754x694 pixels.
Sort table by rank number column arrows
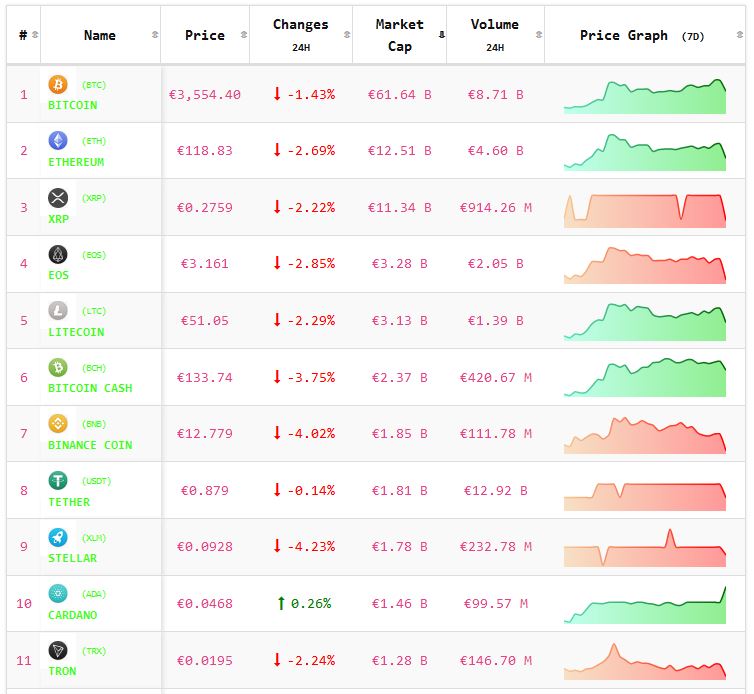pyautogui.click(x=35, y=35)
